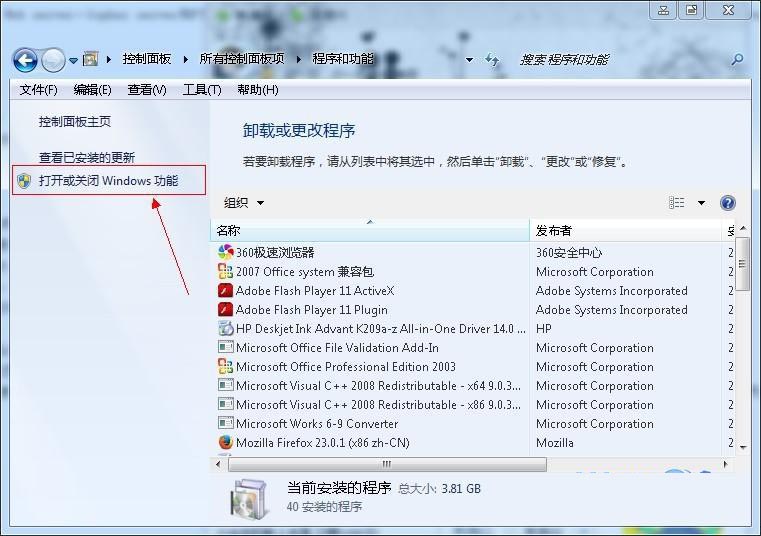Open the 查看已安装的更新 link
The image size is (761, 536).
click(x=87, y=158)
